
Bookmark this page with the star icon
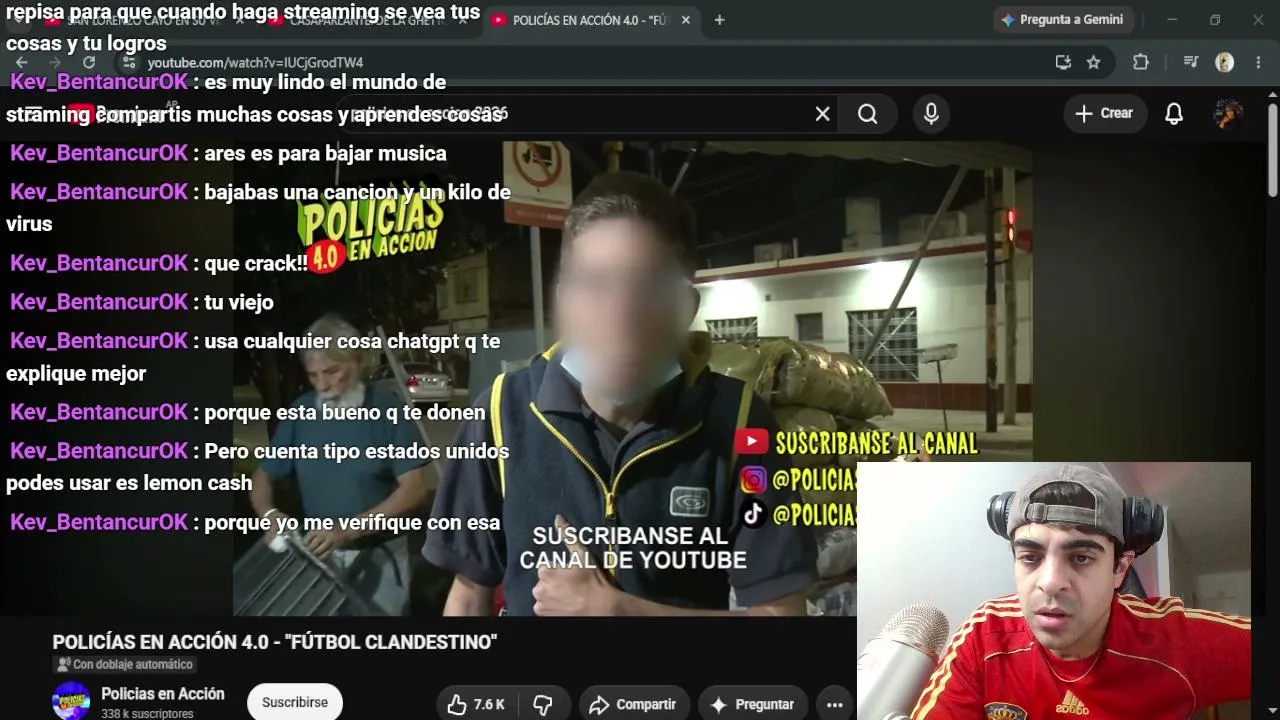click(1094, 62)
